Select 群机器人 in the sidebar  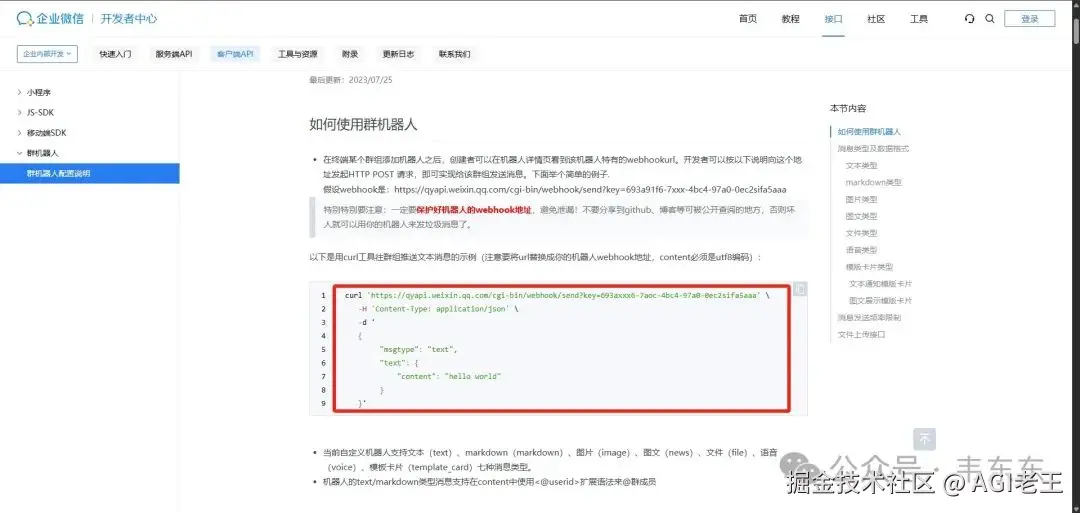[43, 153]
